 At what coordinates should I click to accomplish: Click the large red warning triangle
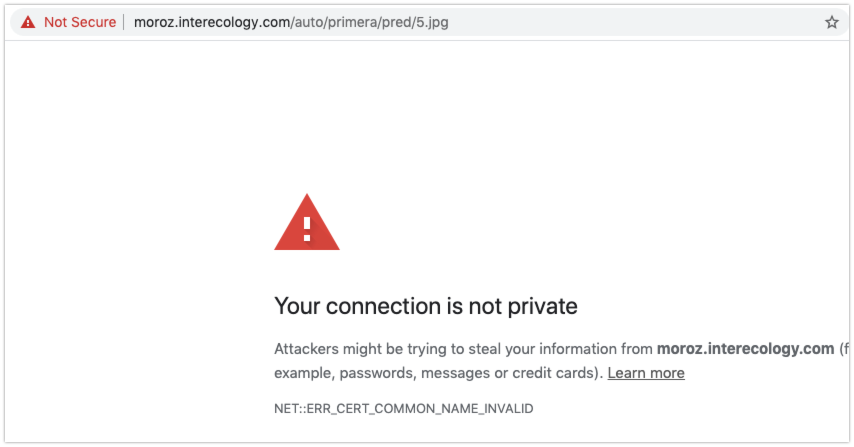pyautogui.click(x=307, y=222)
